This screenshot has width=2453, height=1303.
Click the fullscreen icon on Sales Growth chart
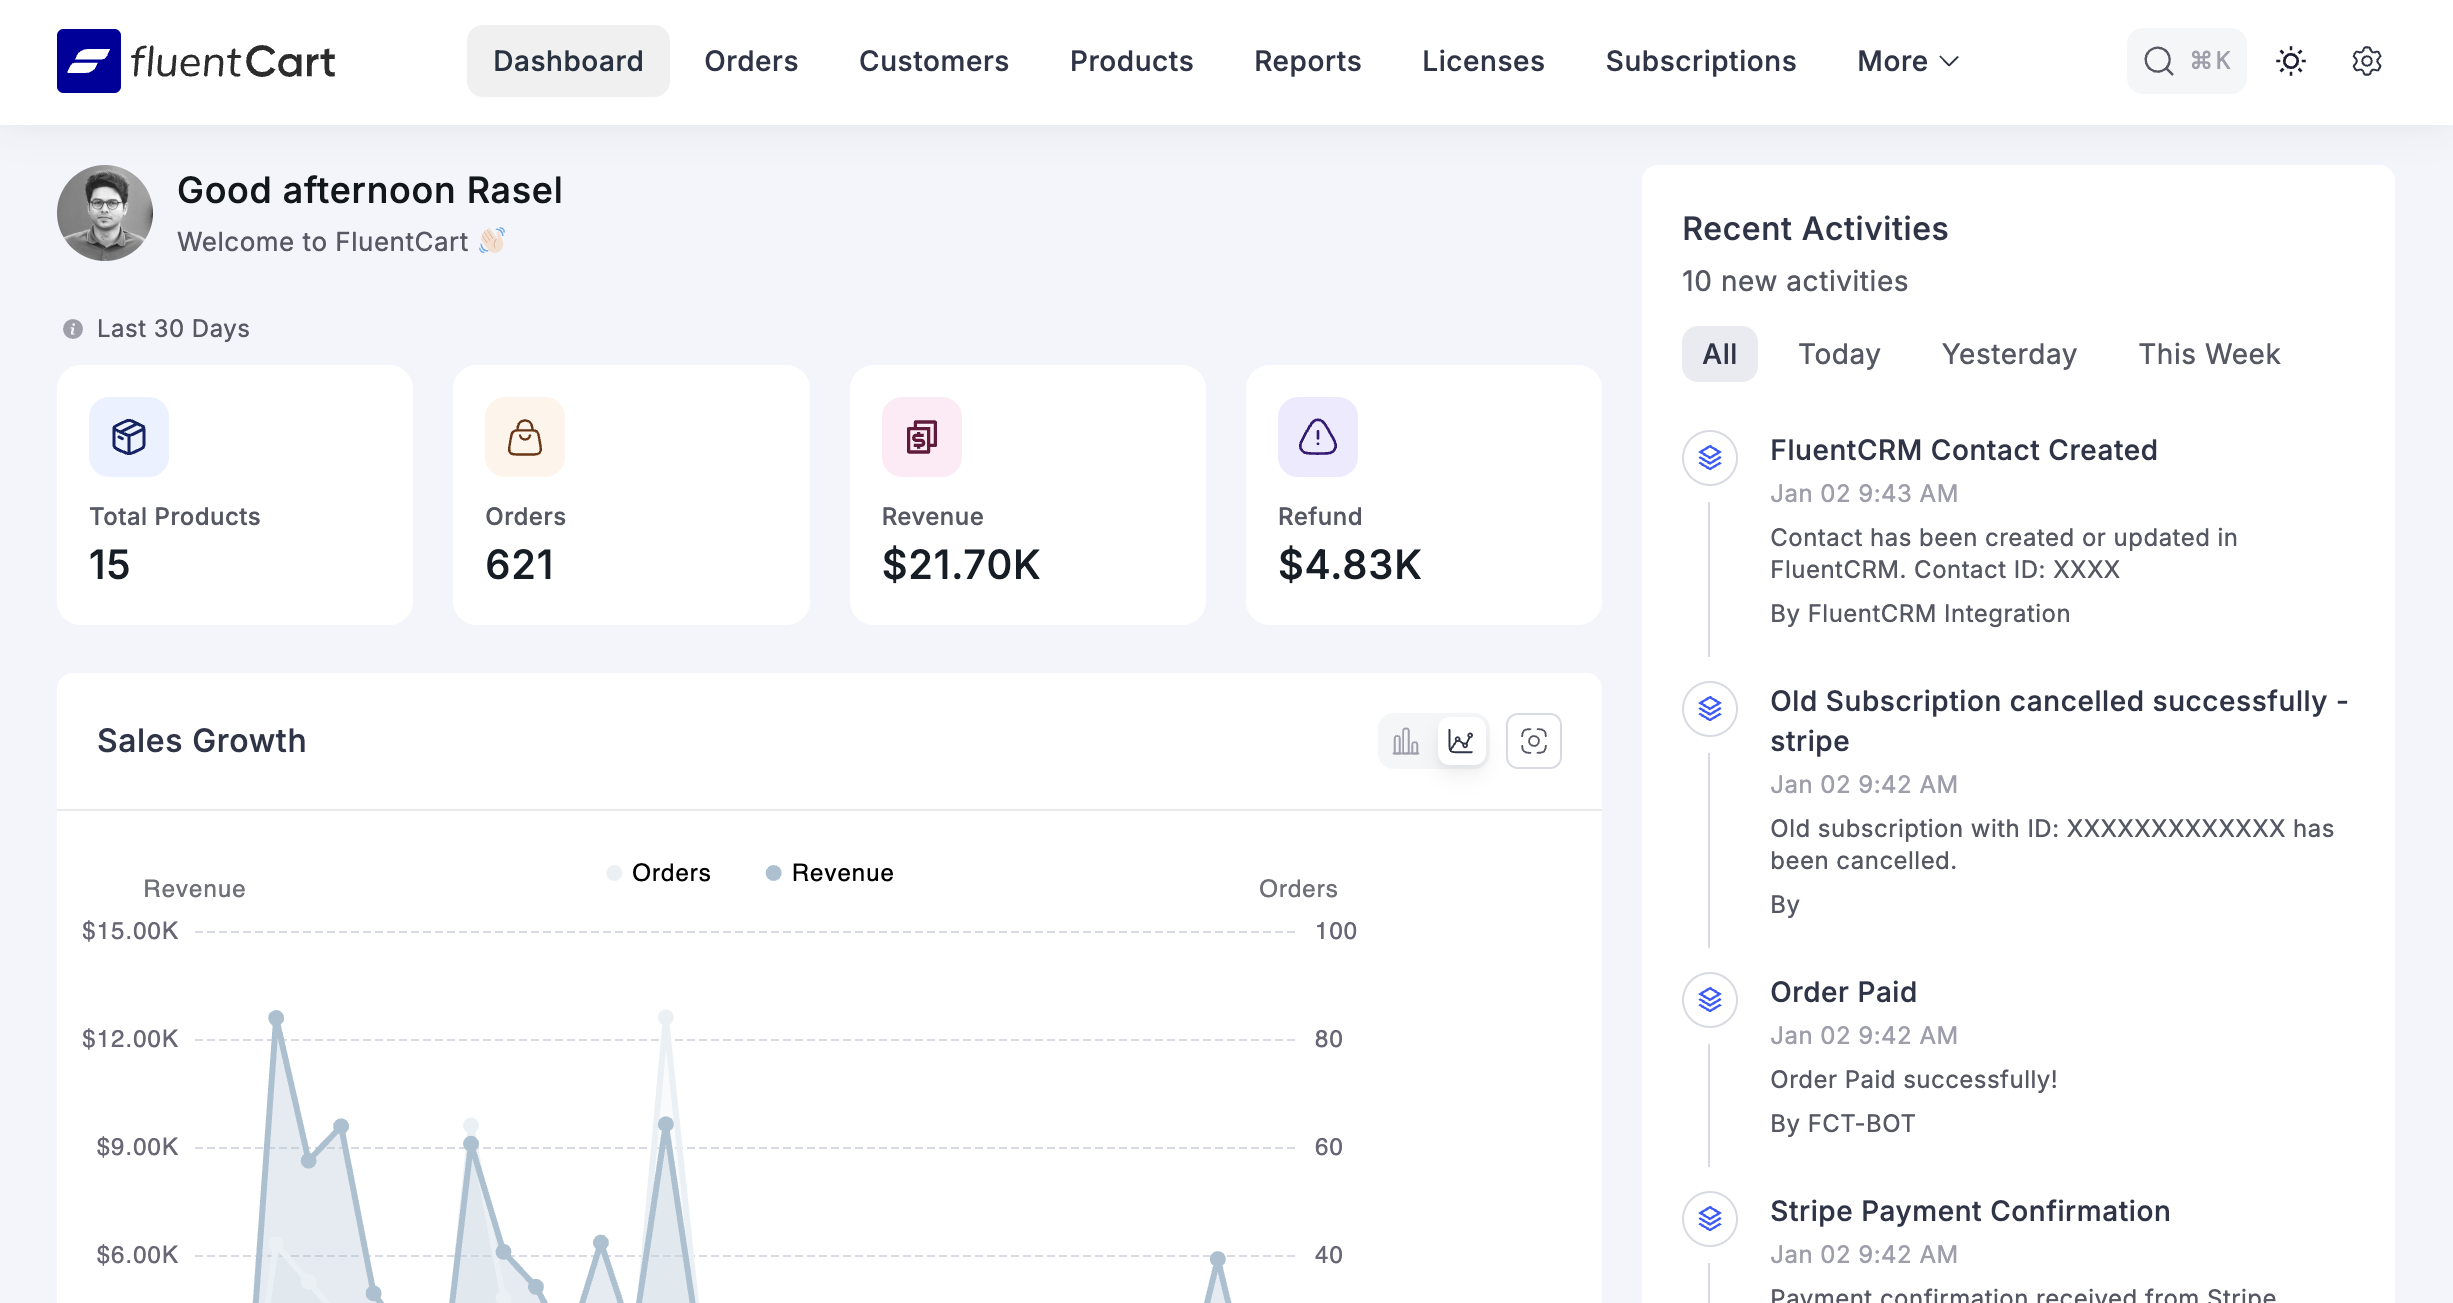pyautogui.click(x=1533, y=741)
